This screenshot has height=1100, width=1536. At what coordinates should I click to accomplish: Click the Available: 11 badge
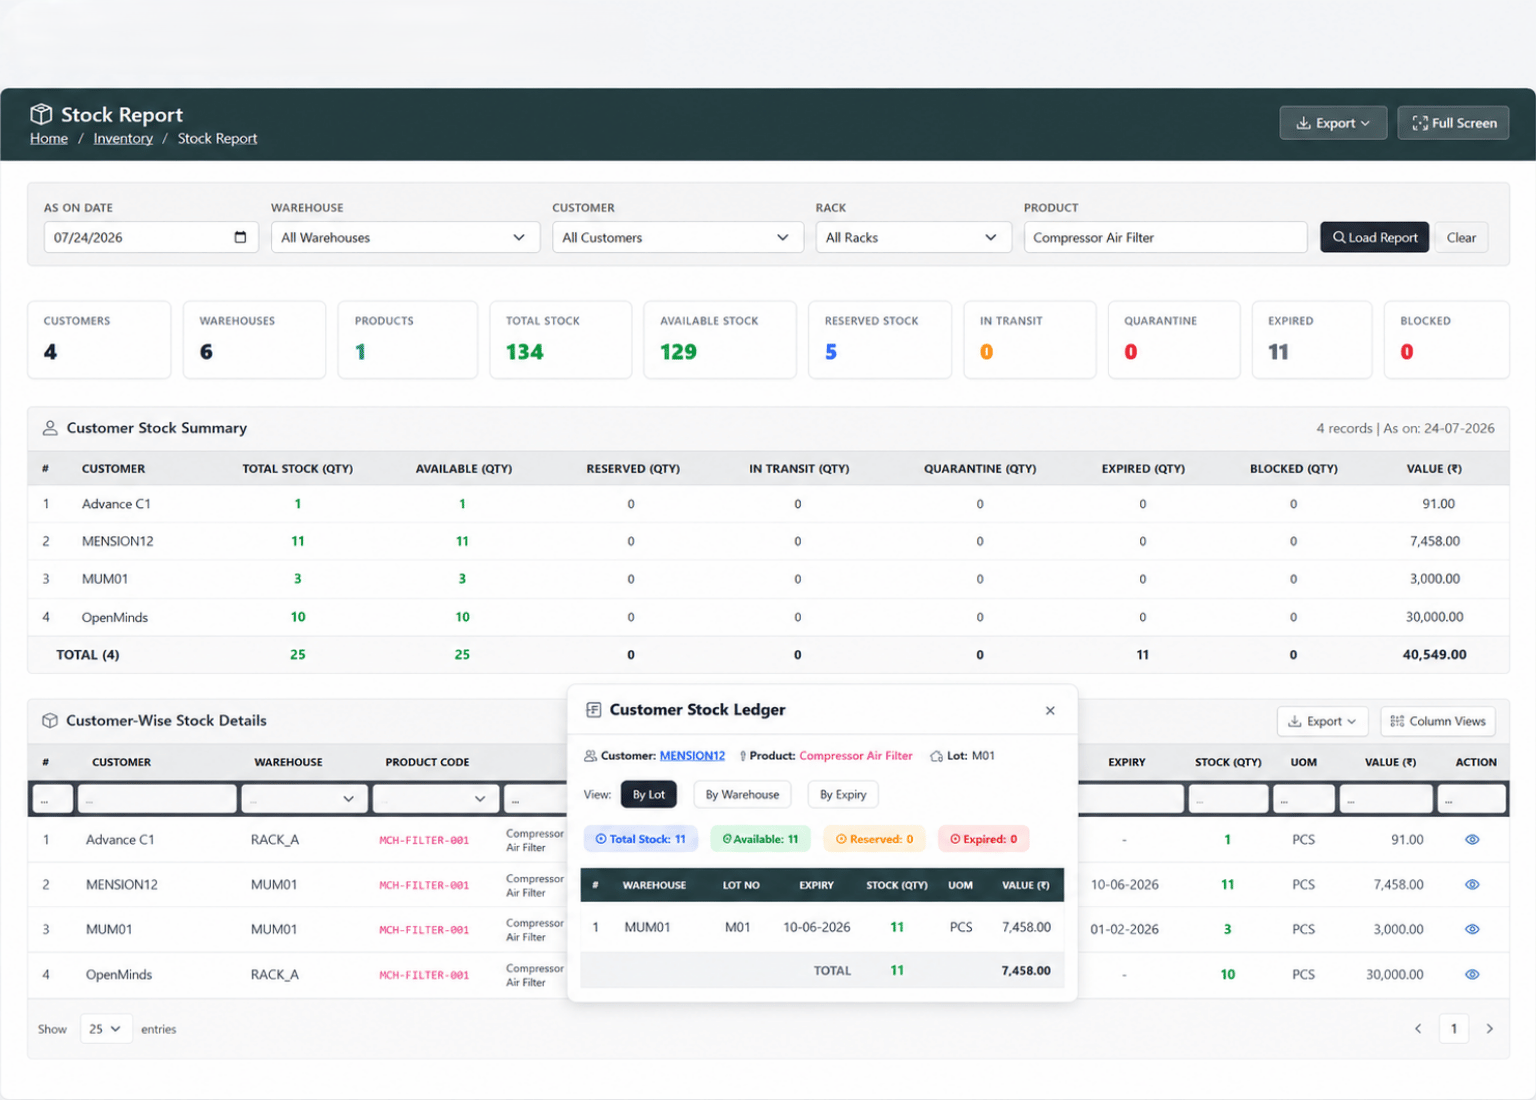[760, 839]
